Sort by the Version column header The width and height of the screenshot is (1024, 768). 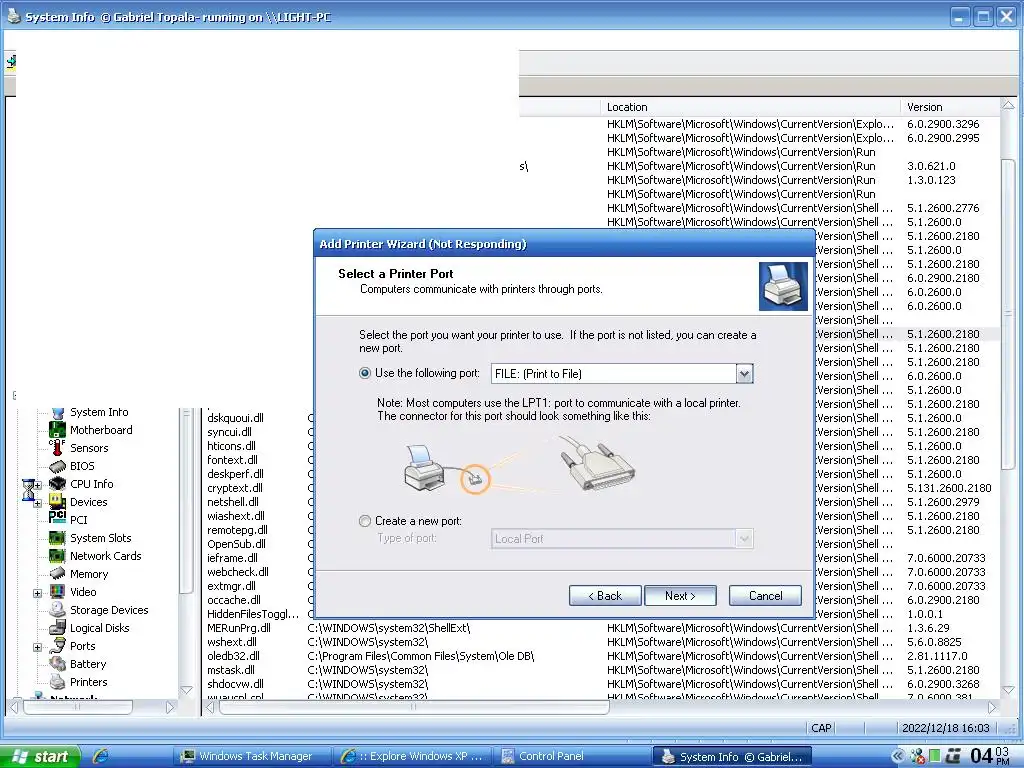click(950, 107)
